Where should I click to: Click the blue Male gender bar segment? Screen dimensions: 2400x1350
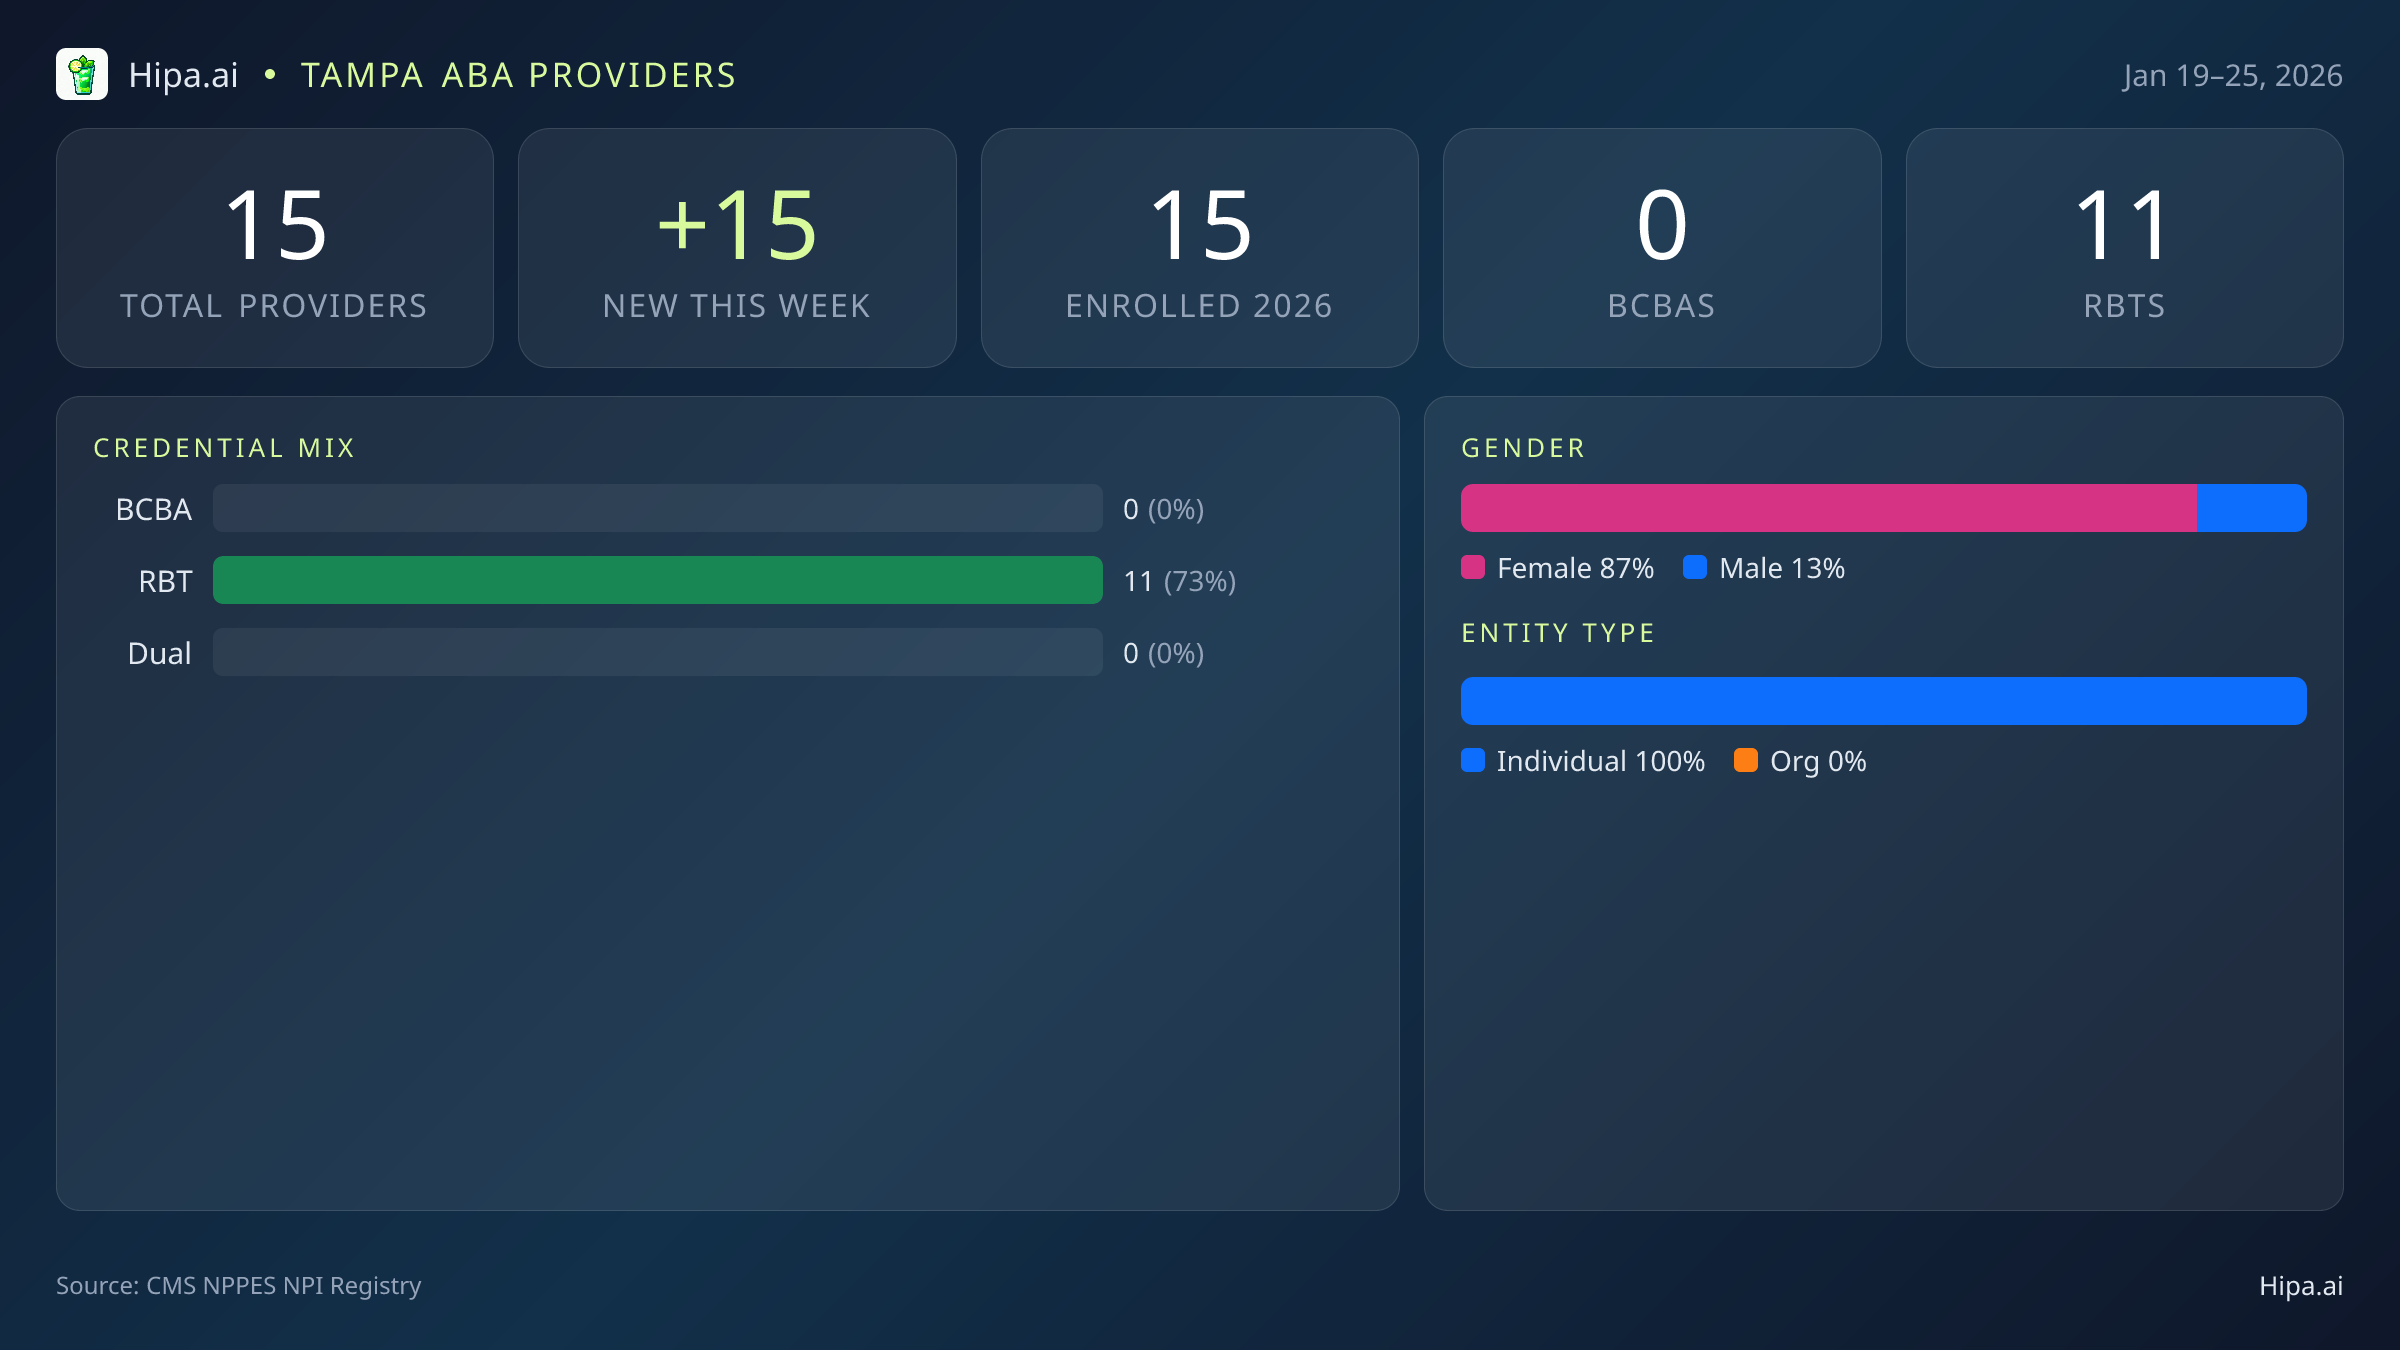(2252, 509)
